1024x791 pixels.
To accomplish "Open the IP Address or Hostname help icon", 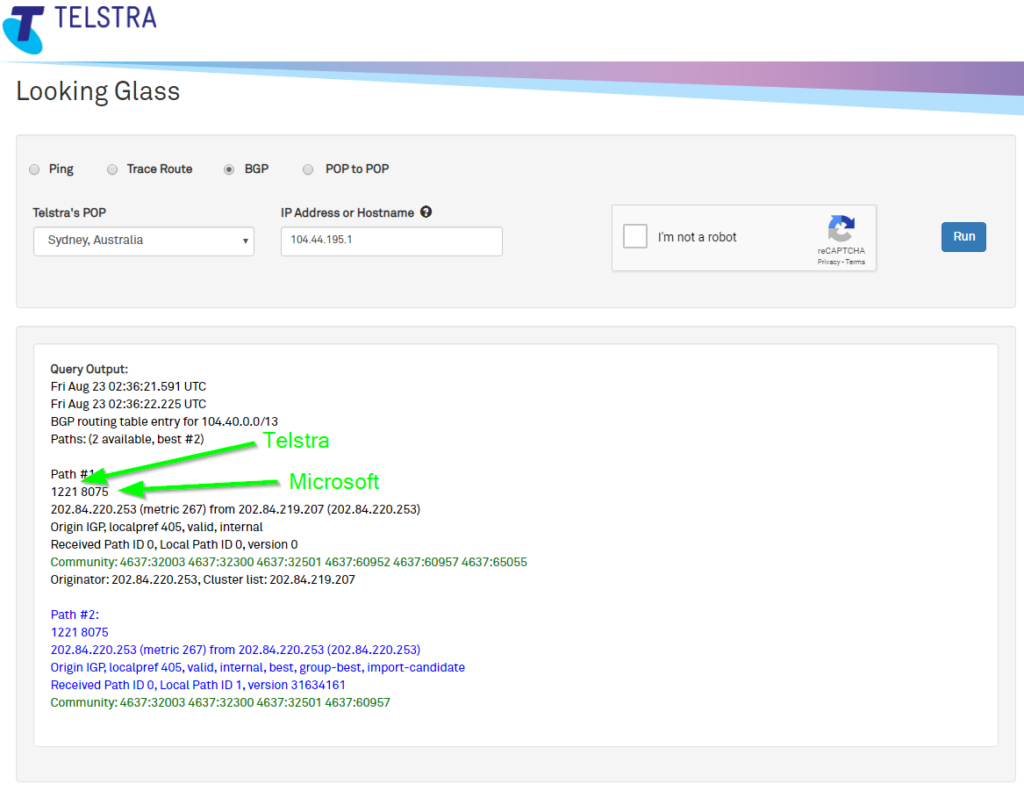I will [426, 212].
